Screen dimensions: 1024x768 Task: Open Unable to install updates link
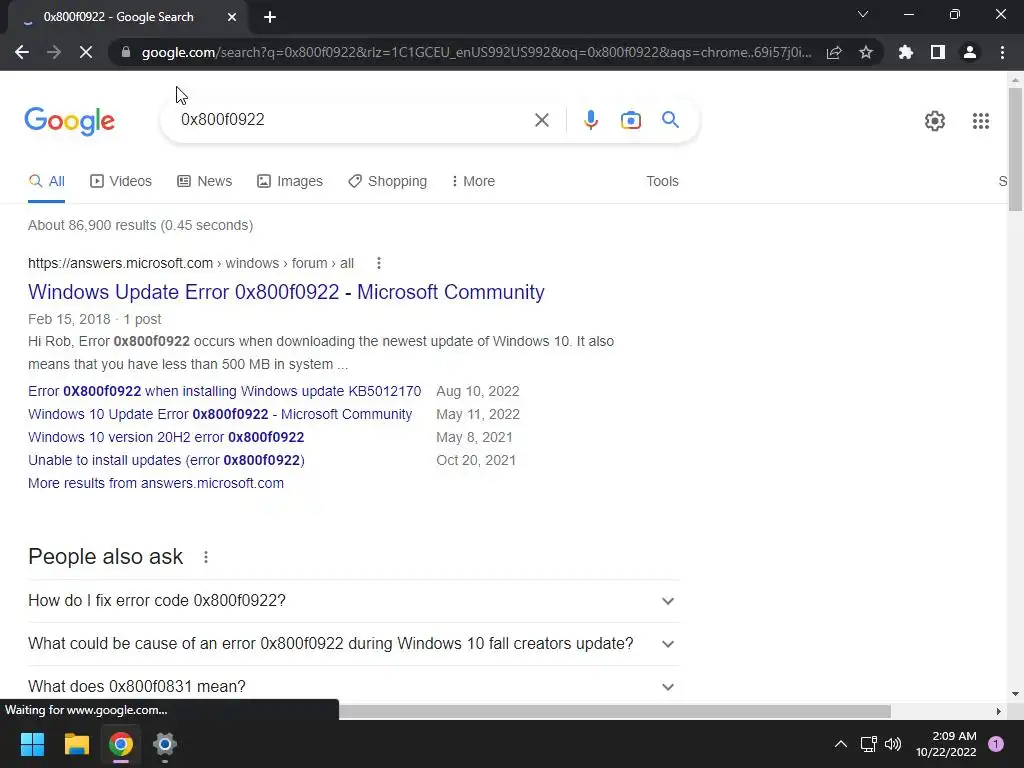[167, 460]
